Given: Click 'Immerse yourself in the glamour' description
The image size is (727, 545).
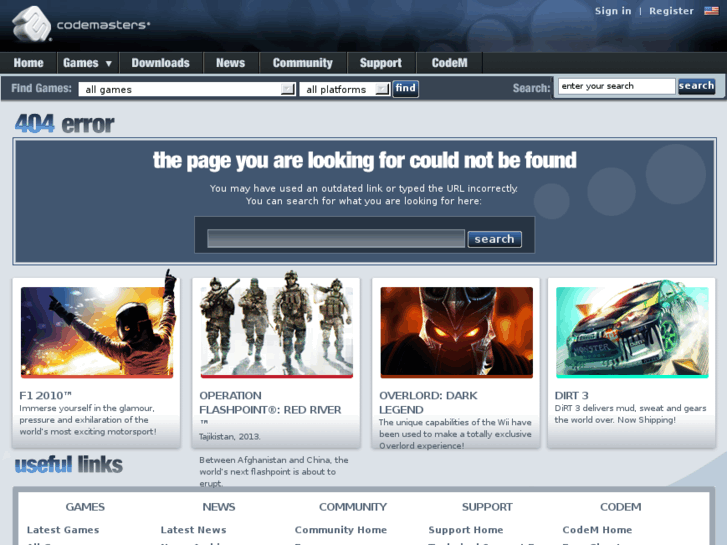Looking at the screenshot, I should 88,420.
